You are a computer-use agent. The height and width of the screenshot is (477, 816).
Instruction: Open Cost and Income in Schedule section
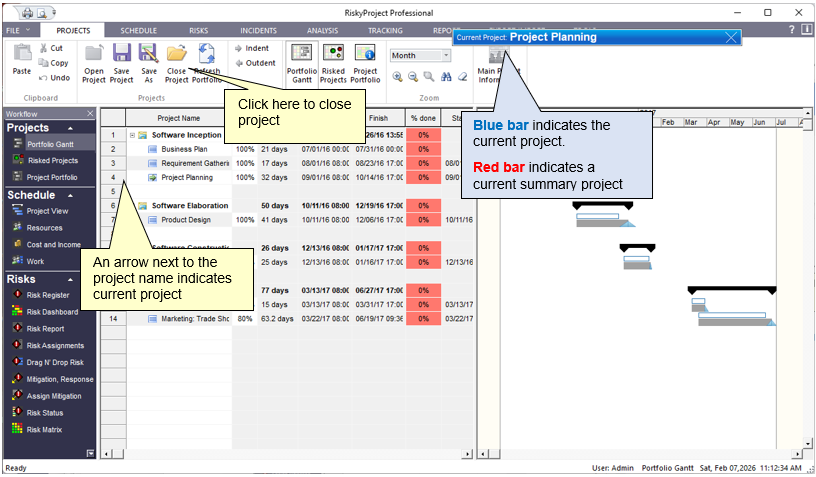[51, 244]
